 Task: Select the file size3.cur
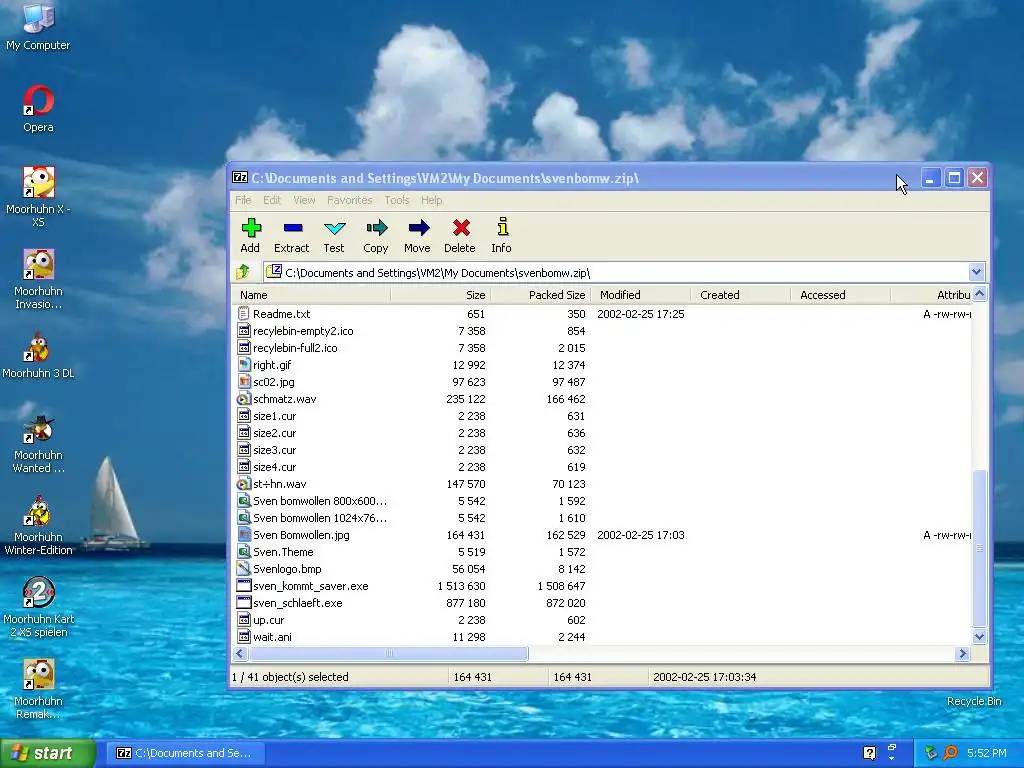click(x=274, y=450)
